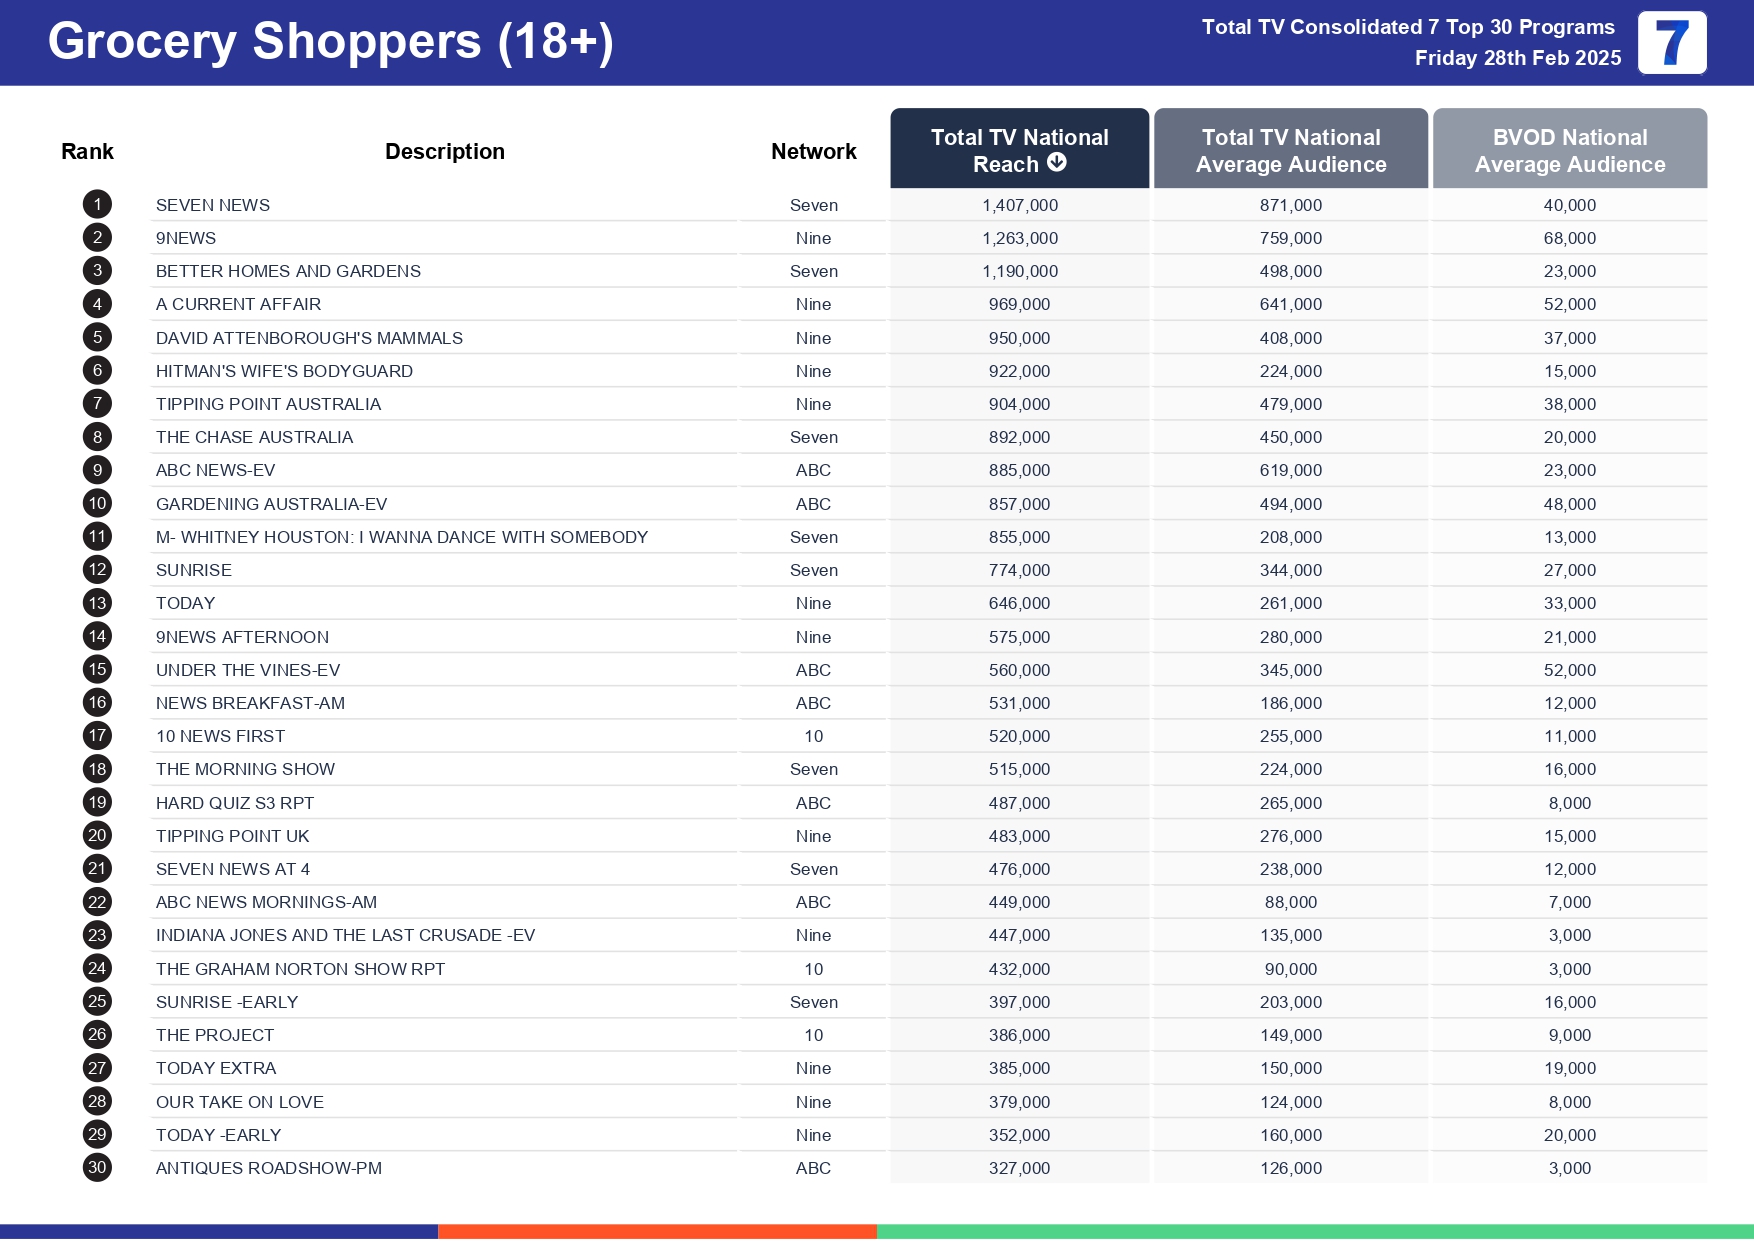This screenshot has height=1241, width=1754.
Task: Click the Network column heading
Action: [x=813, y=152]
